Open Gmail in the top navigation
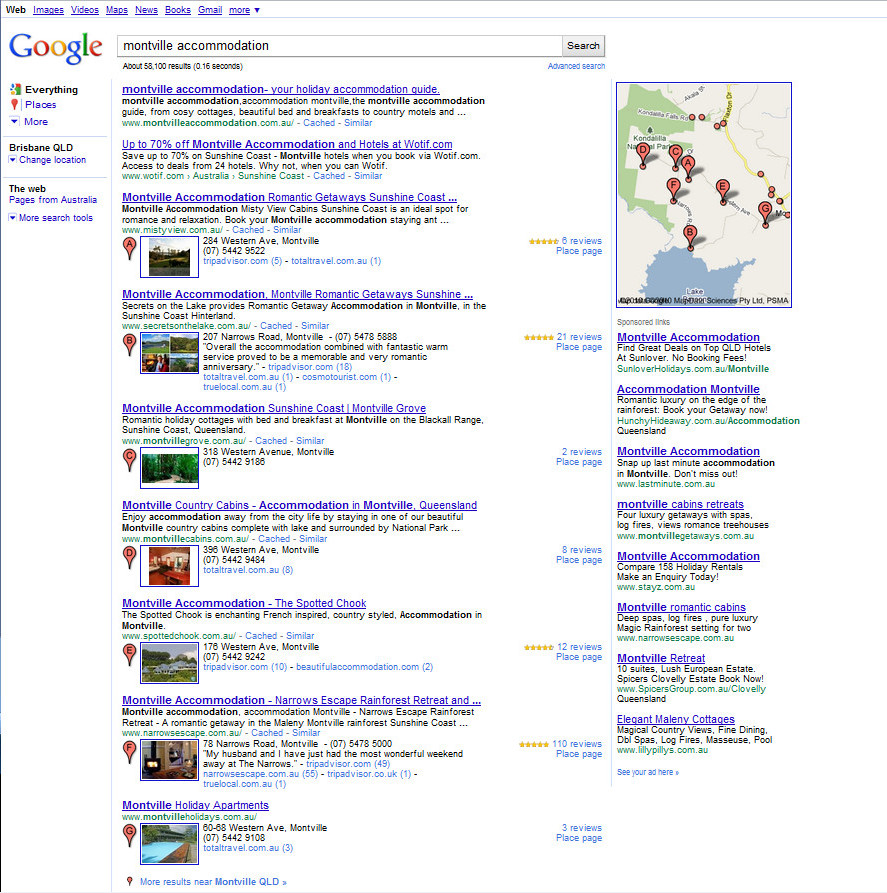Image resolution: width=887 pixels, height=893 pixels. click(210, 10)
